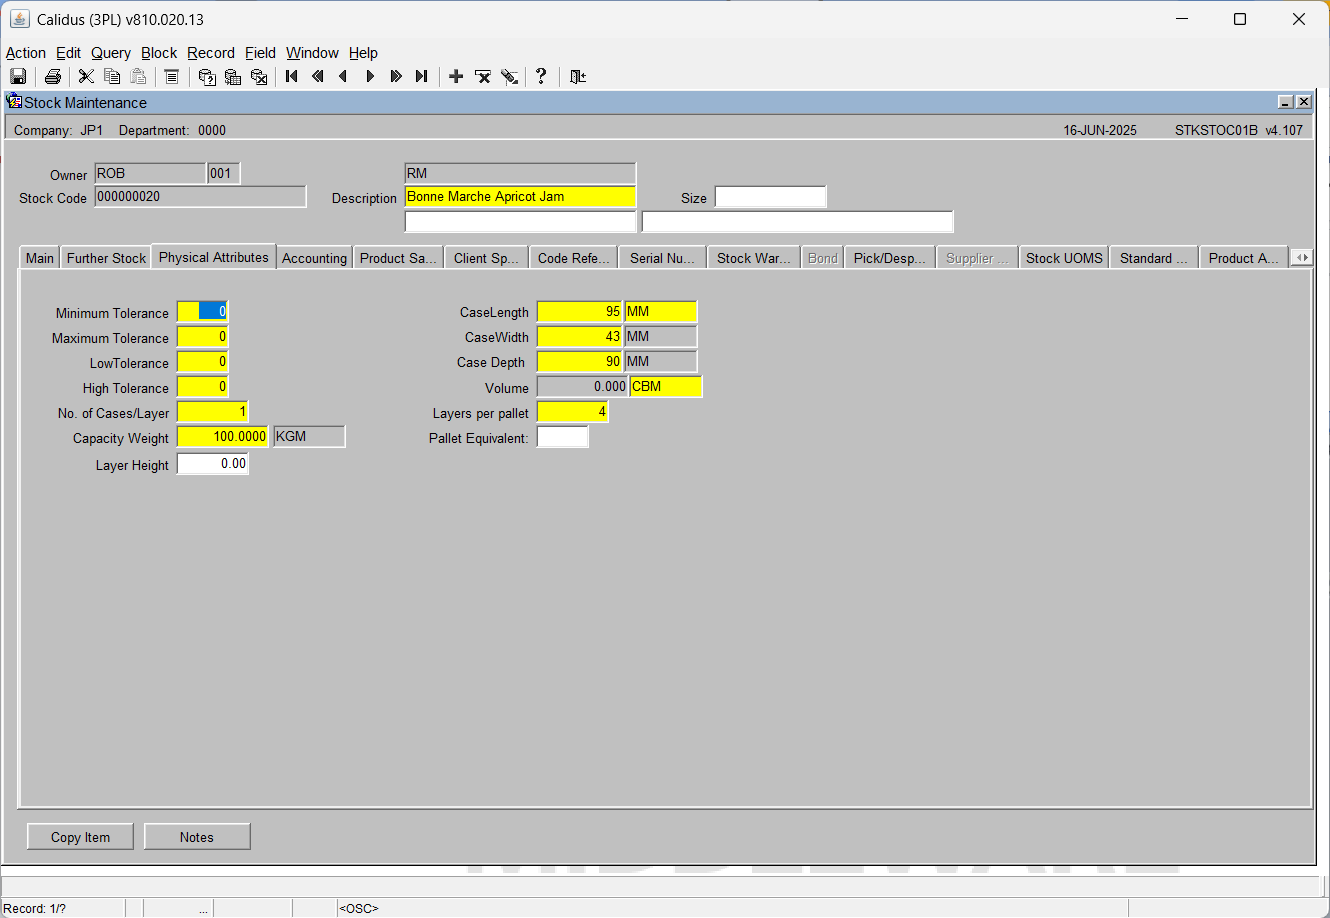Minimize the Stock Maintenance inner window
The image size is (1330, 918).
(x=1286, y=102)
